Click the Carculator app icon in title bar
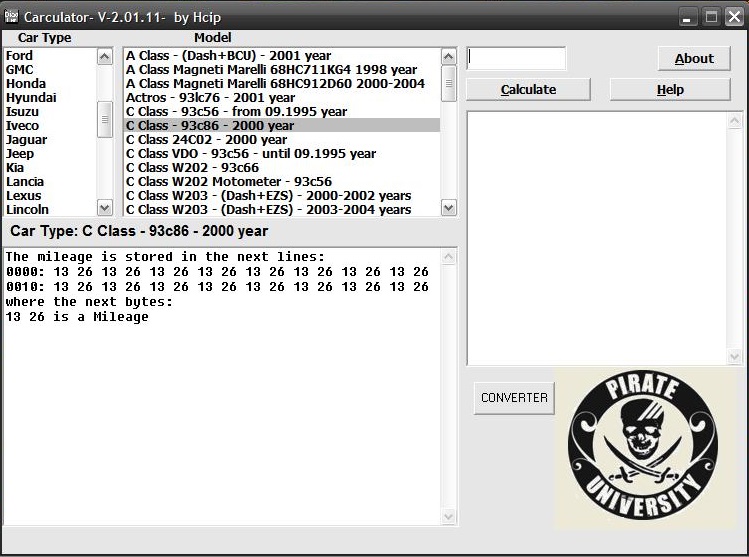 pos(12,17)
